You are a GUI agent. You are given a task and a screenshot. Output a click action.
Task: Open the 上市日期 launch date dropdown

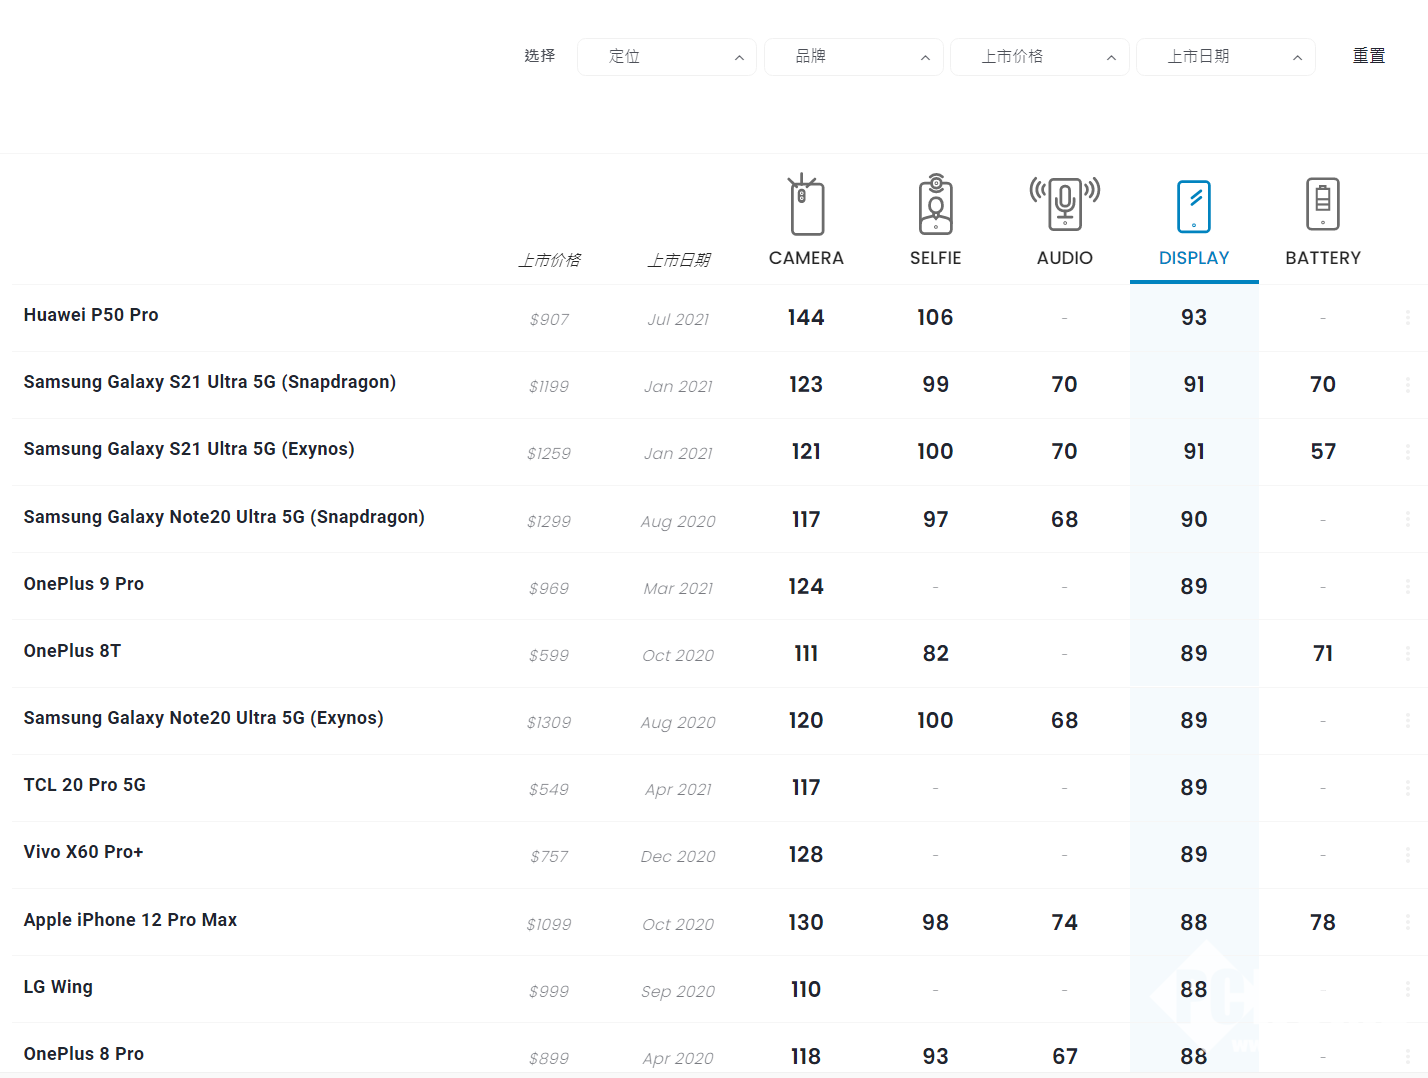coord(1225,57)
